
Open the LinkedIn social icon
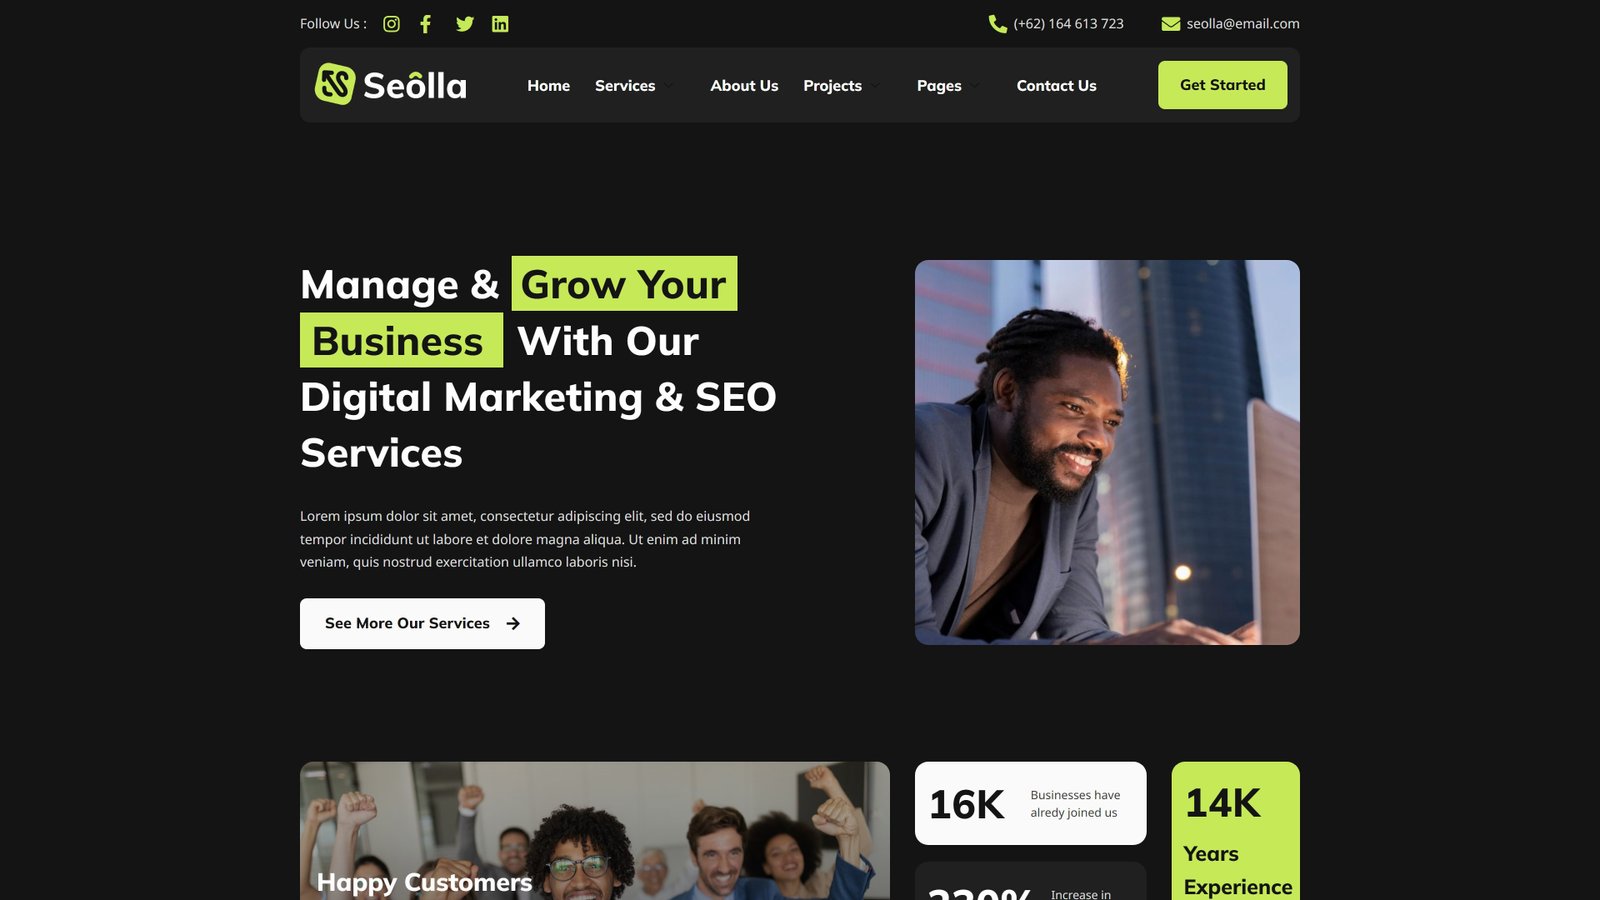500,24
